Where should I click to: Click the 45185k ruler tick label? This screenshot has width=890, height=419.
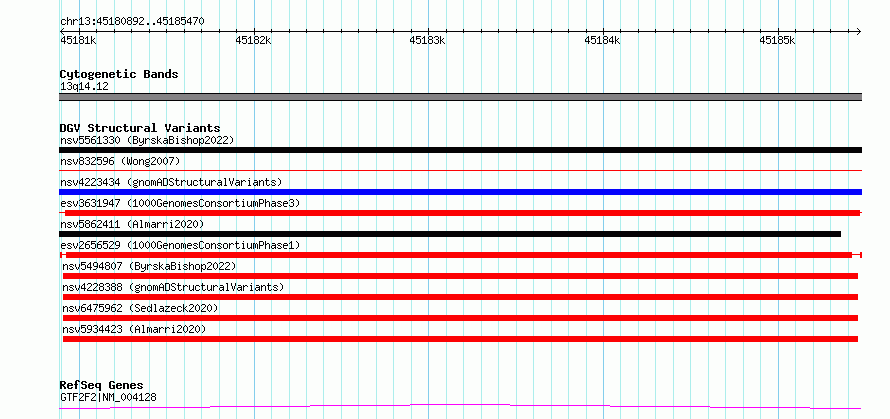(777, 40)
